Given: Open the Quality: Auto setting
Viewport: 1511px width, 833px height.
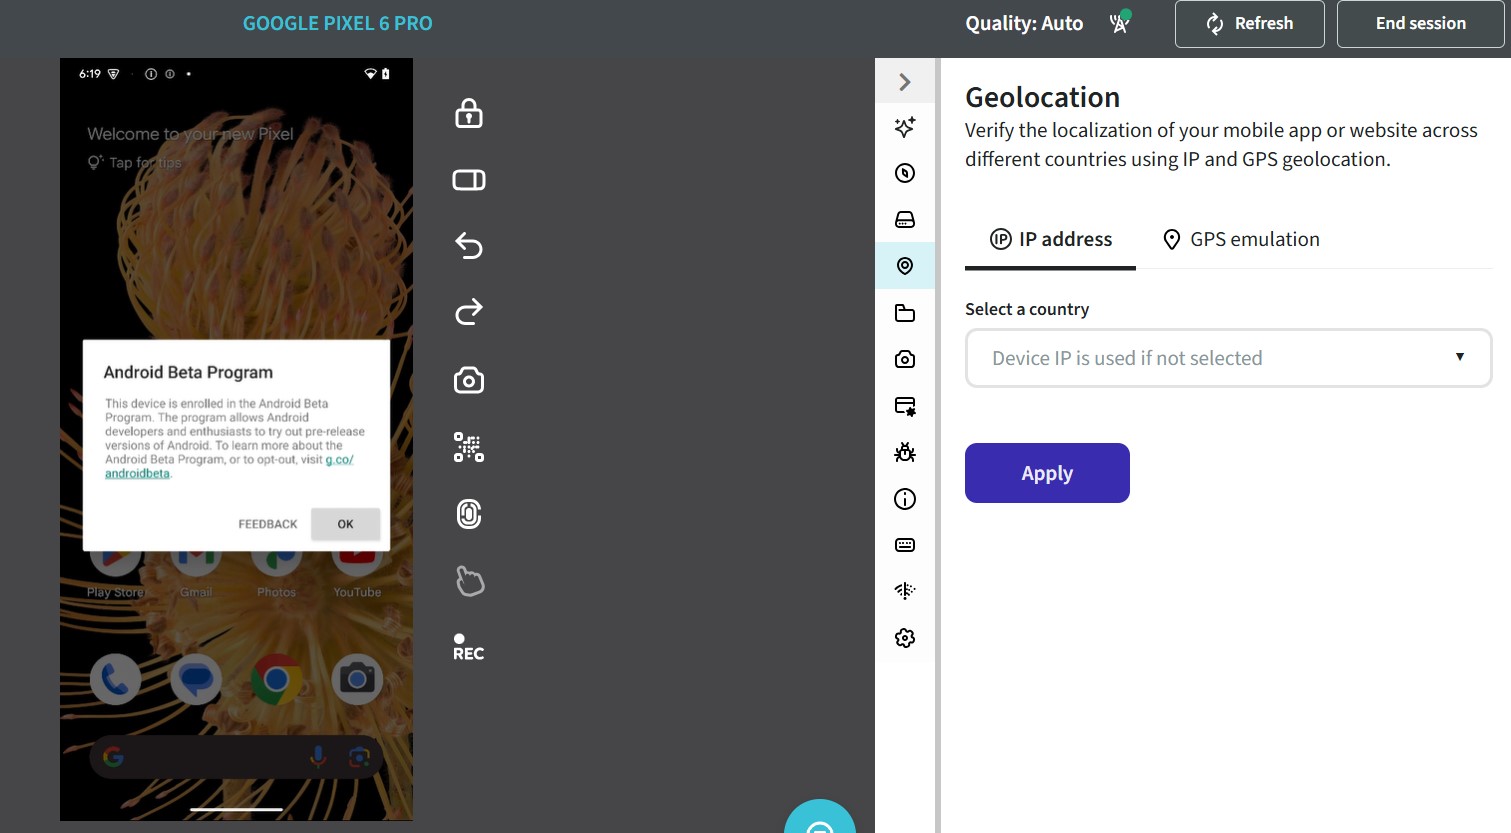Looking at the screenshot, I should (1024, 23).
